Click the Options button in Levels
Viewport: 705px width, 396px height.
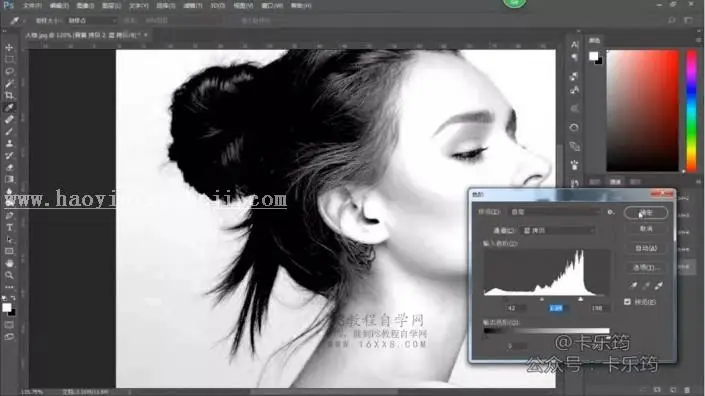point(646,267)
